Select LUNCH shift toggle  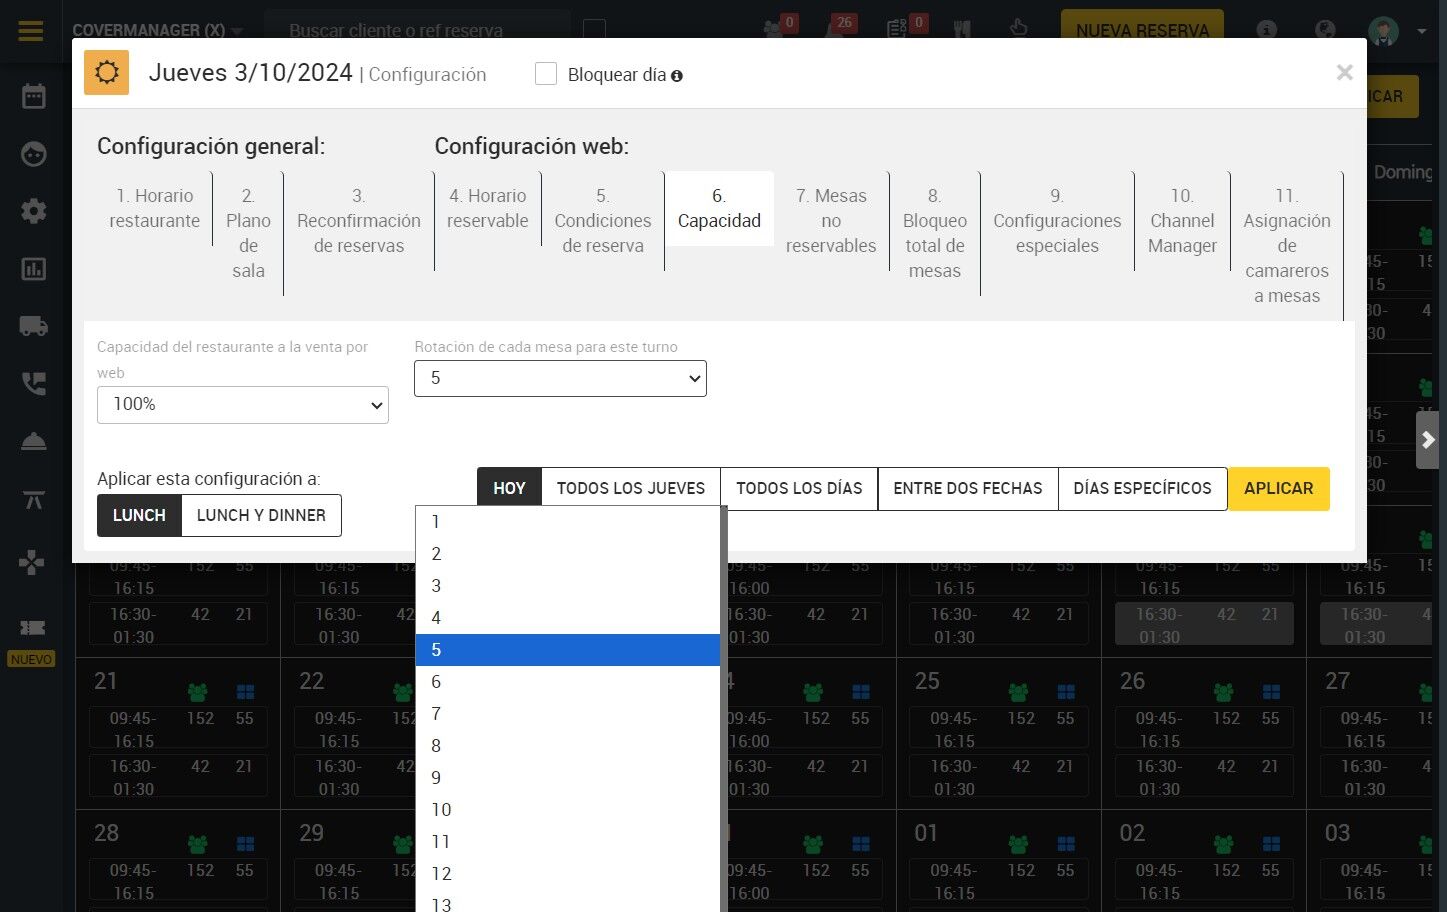coord(139,515)
